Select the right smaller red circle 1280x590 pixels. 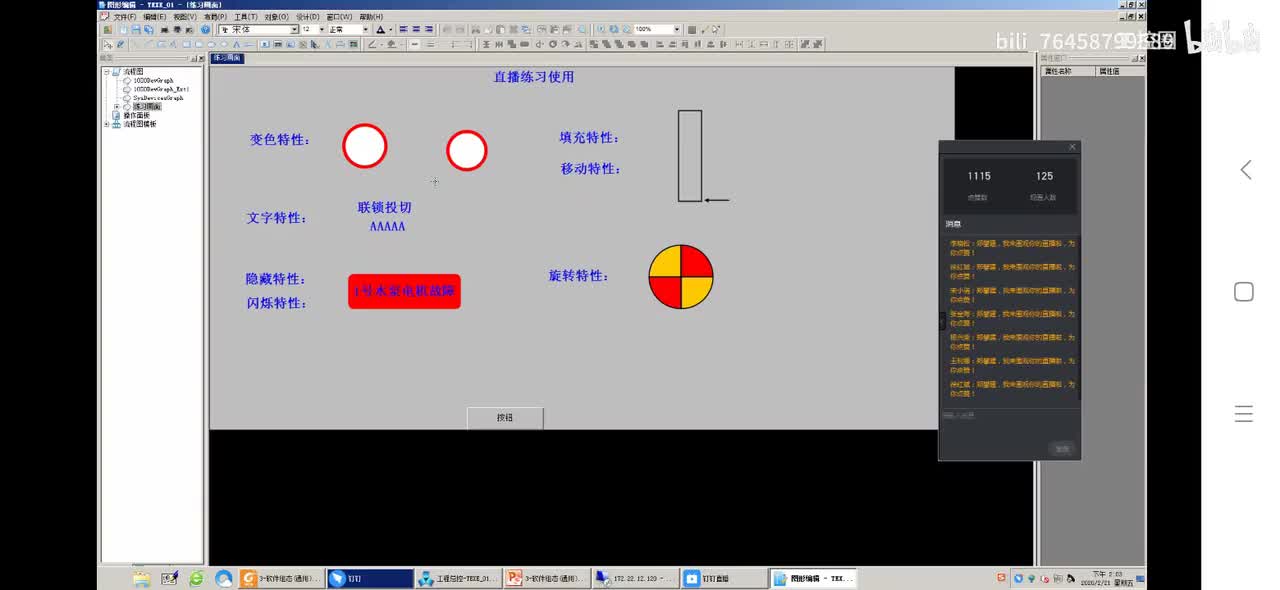click(467, 151)
